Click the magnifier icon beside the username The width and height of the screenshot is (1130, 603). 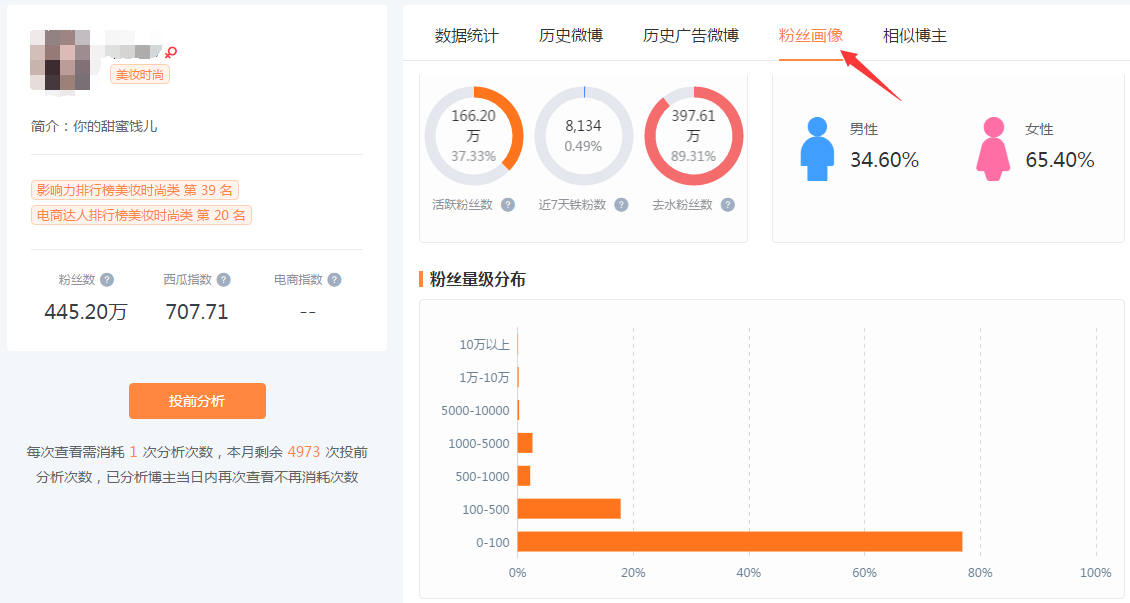(173, 51)
